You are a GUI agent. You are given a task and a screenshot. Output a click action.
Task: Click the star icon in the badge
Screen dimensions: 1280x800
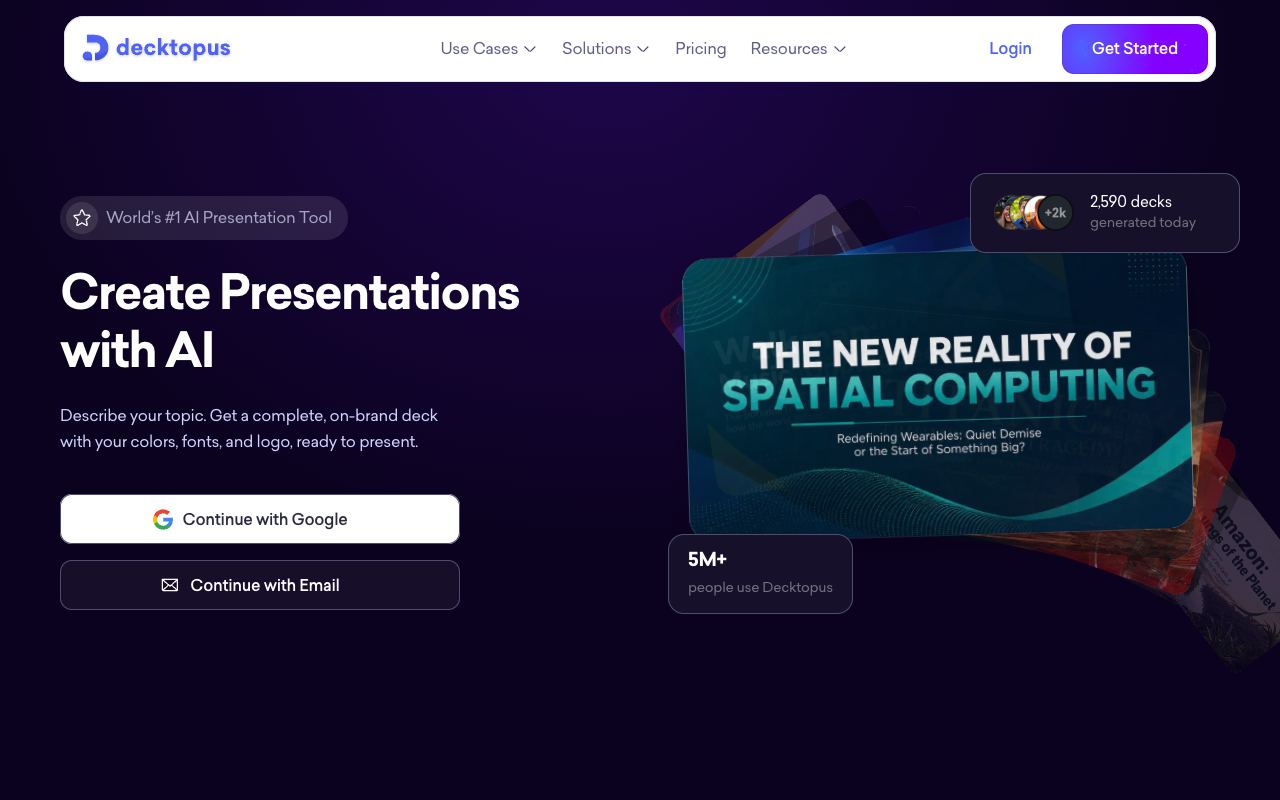[82, 218]
